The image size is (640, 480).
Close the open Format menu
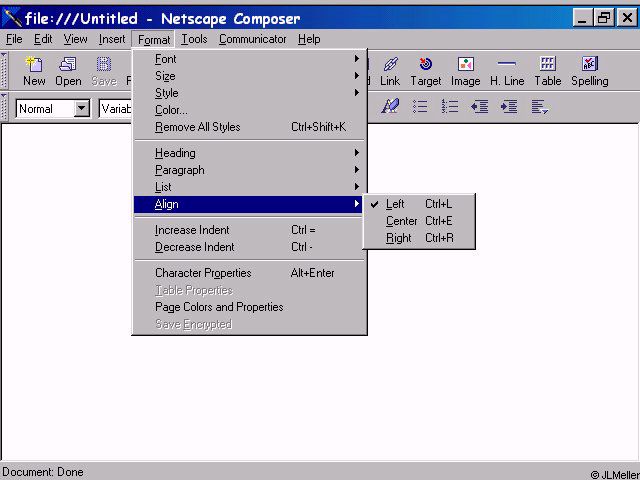click(x=153, y=40)
